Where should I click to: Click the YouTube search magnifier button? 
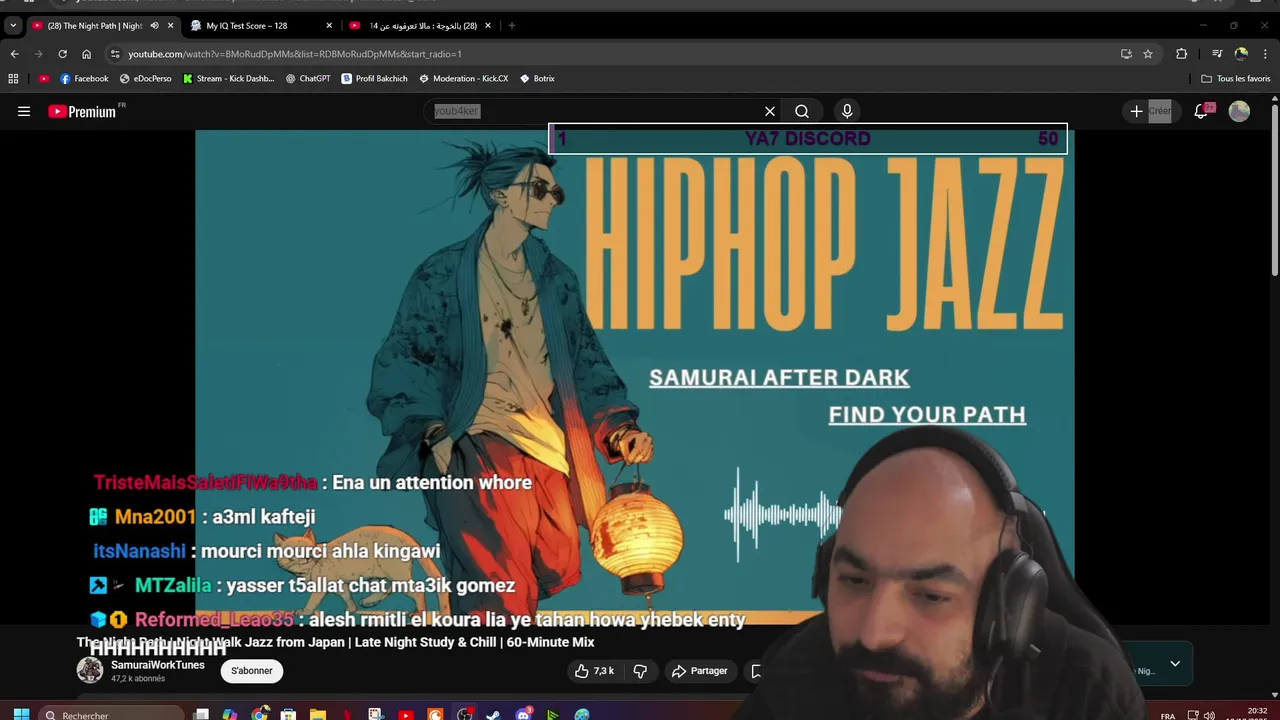[x=802, y=112]
